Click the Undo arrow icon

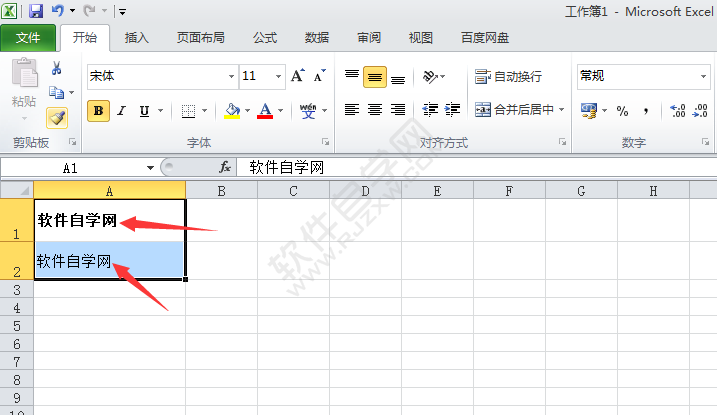[58, 10]
